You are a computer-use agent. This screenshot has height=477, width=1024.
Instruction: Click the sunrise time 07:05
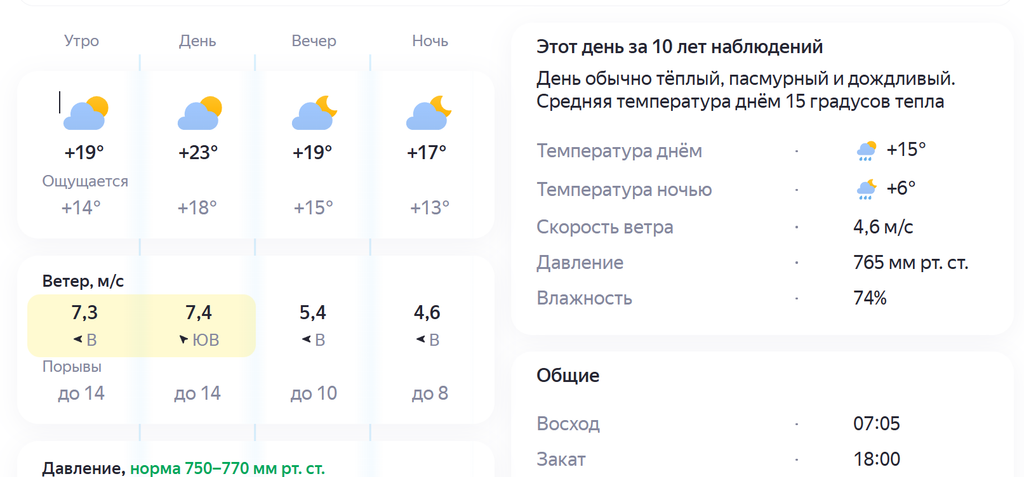coord(876,423)
